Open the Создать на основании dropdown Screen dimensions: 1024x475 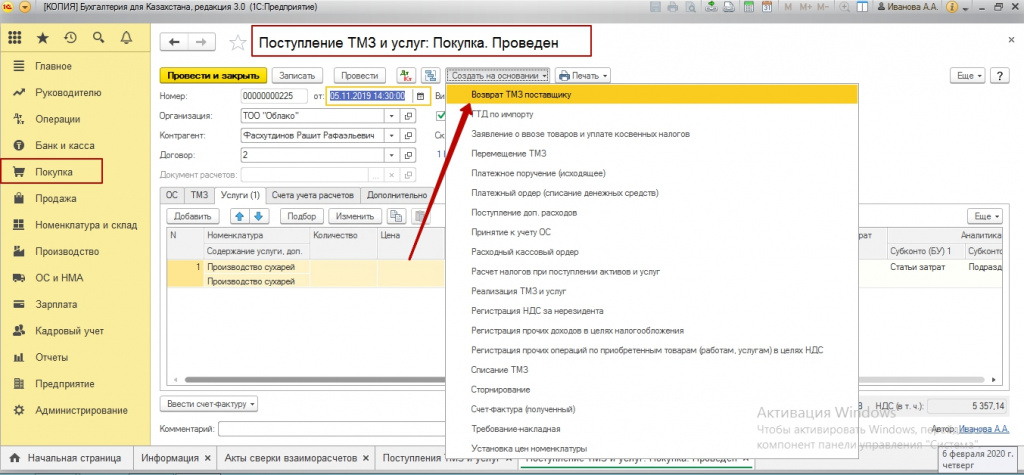tap(499, 76)
